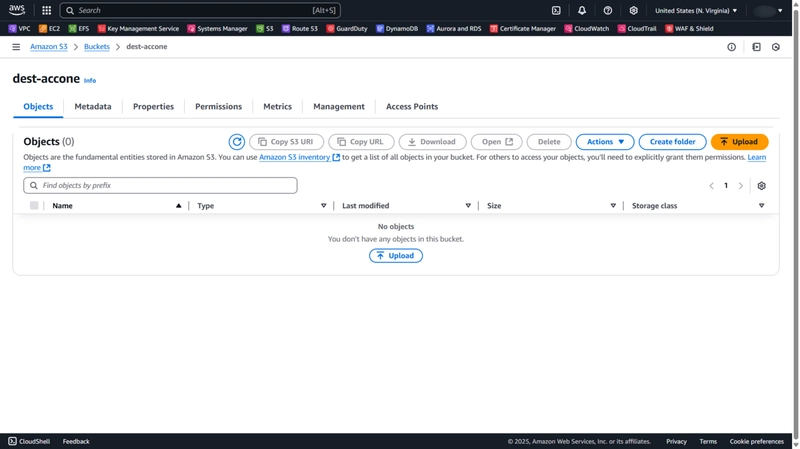
Task: Open Feedback in the footer
Action: point(76,441)
